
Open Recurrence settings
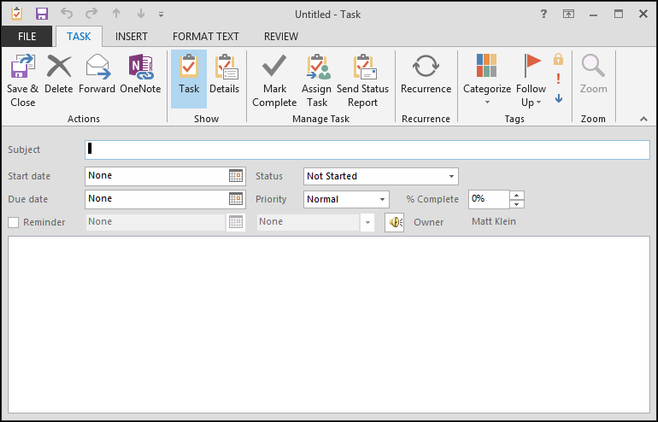tap(426, 74)
